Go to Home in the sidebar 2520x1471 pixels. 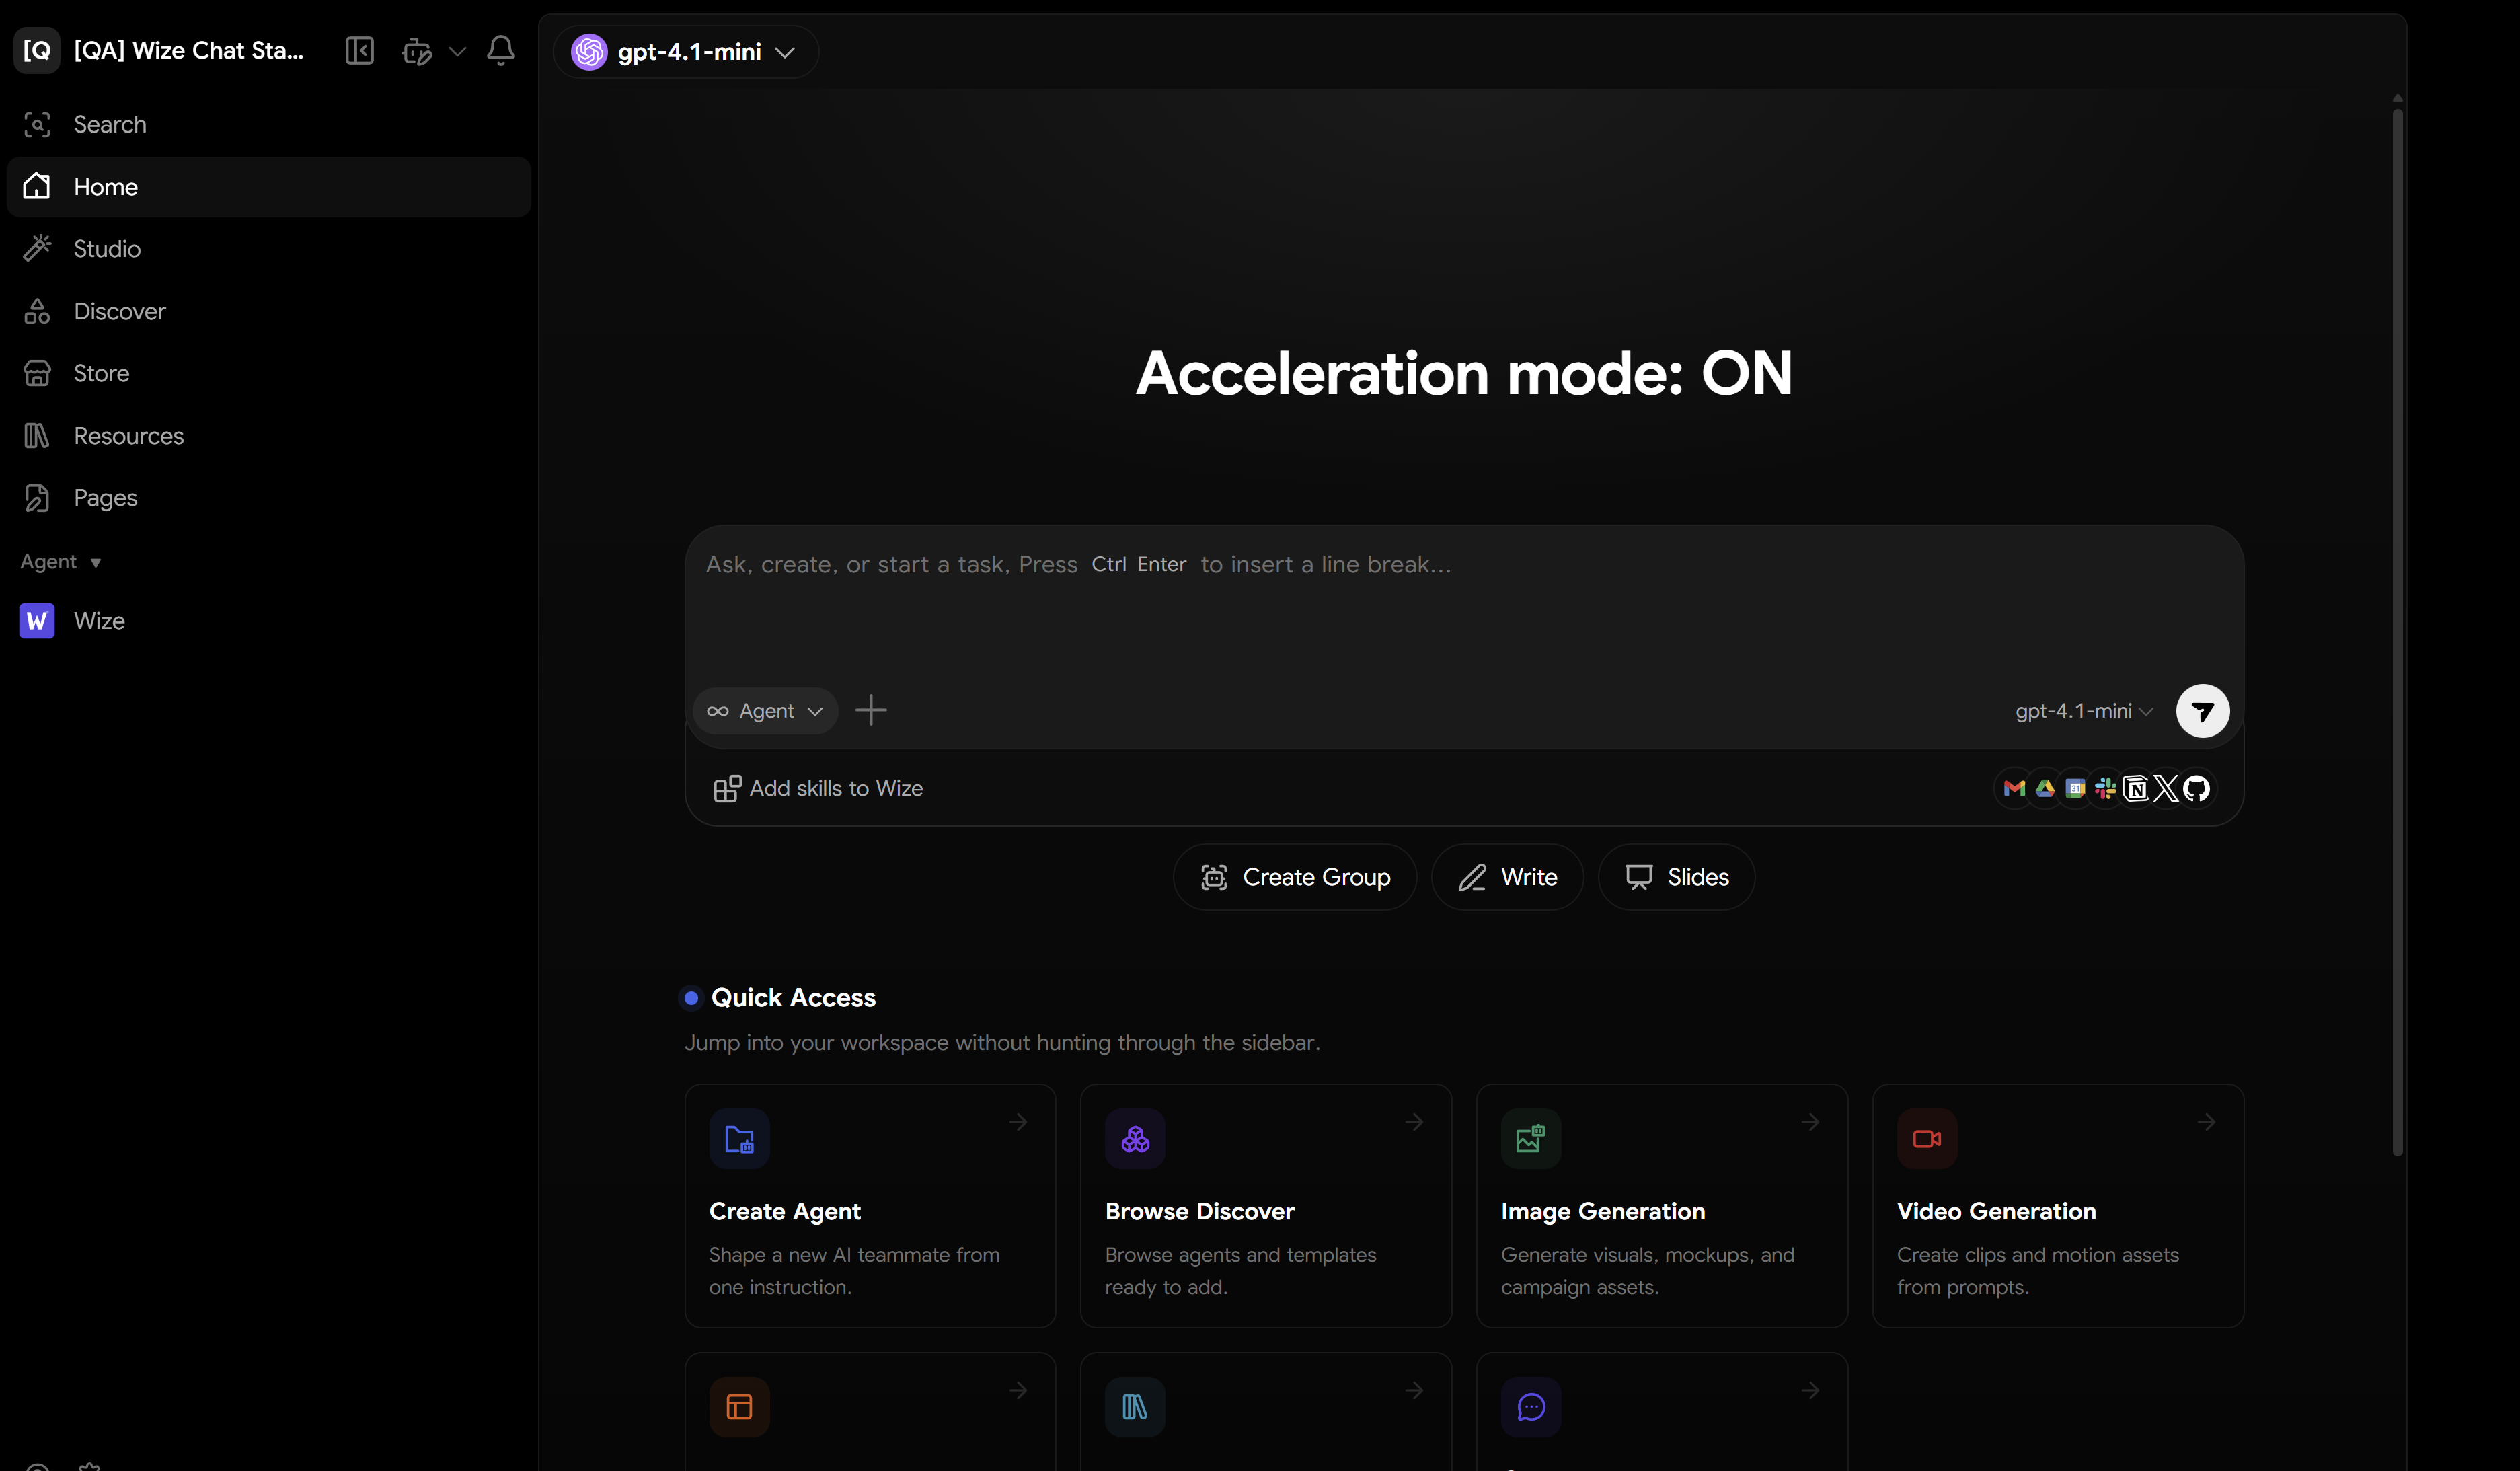[268, 187]
